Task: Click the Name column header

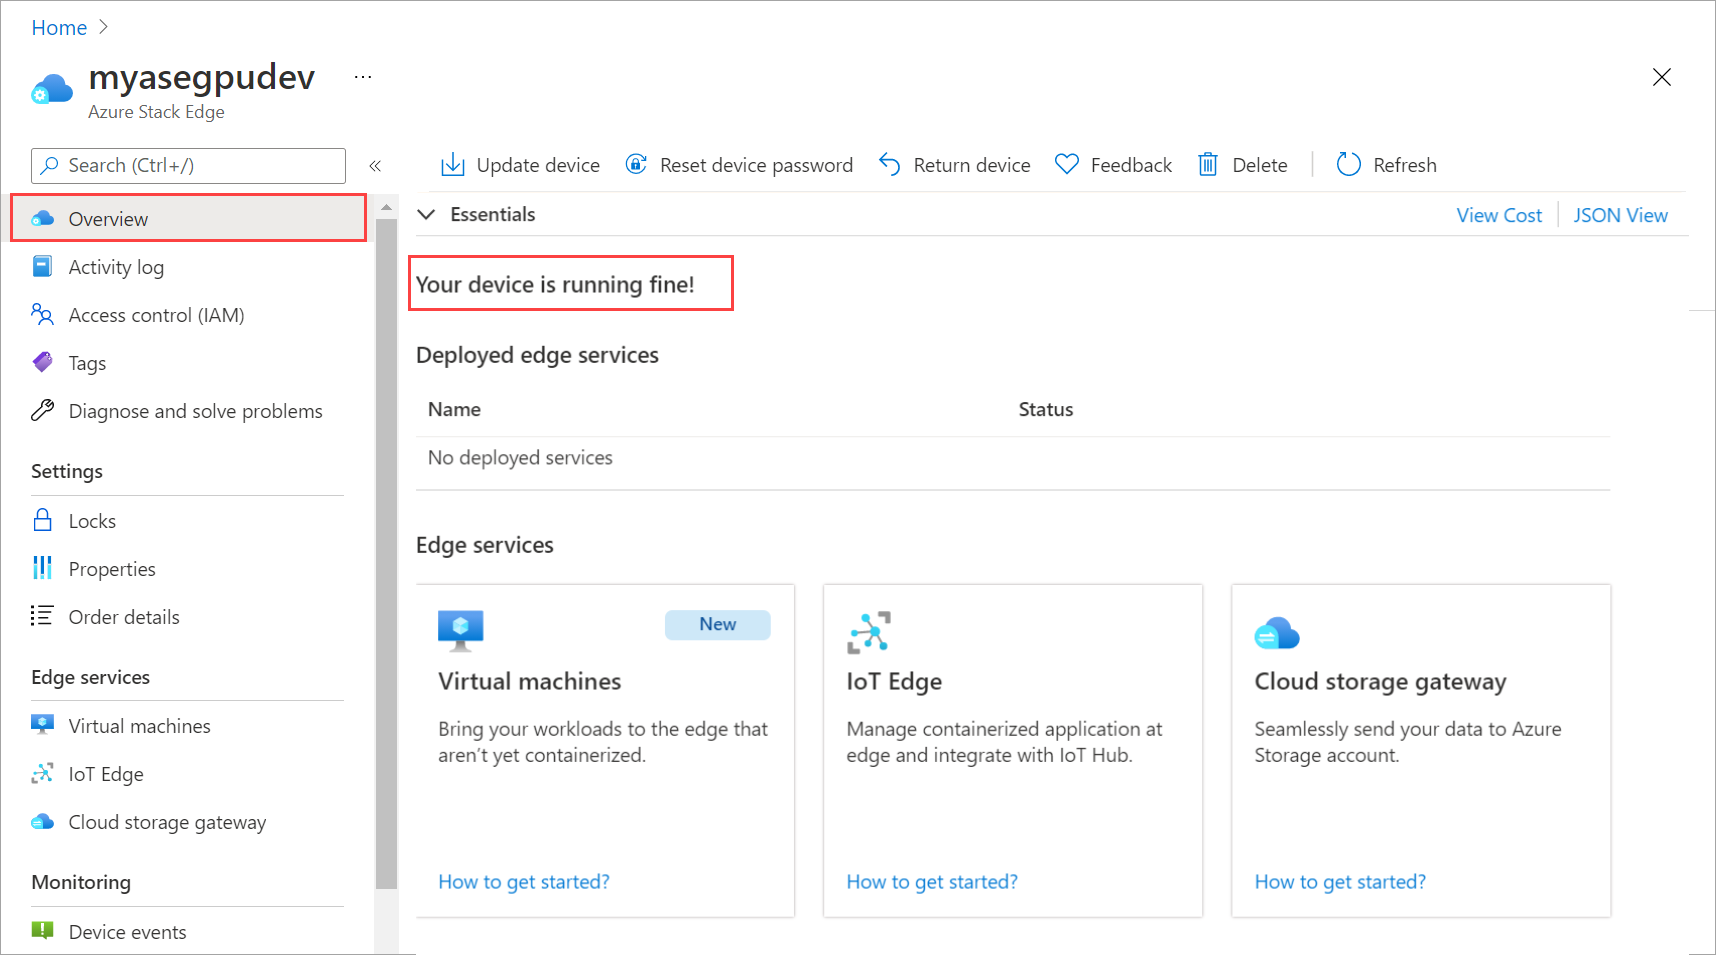Action: [x=454, y=409]
